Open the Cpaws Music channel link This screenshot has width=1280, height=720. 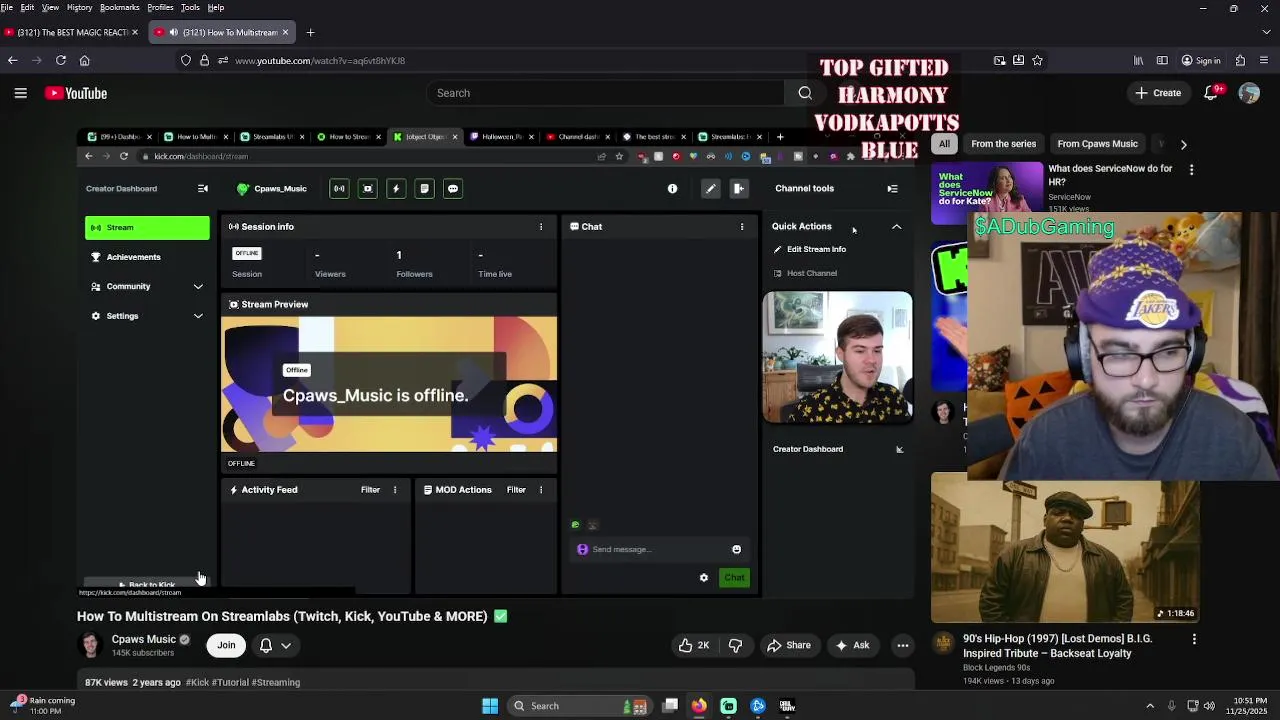(x=143, y=639)
